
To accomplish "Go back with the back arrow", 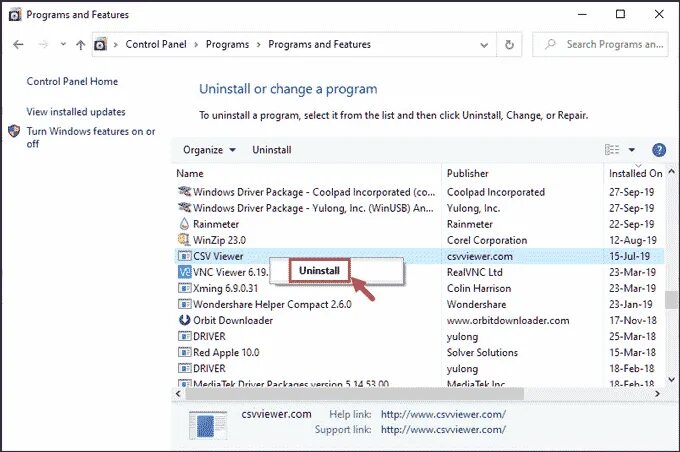I will 18,44.
